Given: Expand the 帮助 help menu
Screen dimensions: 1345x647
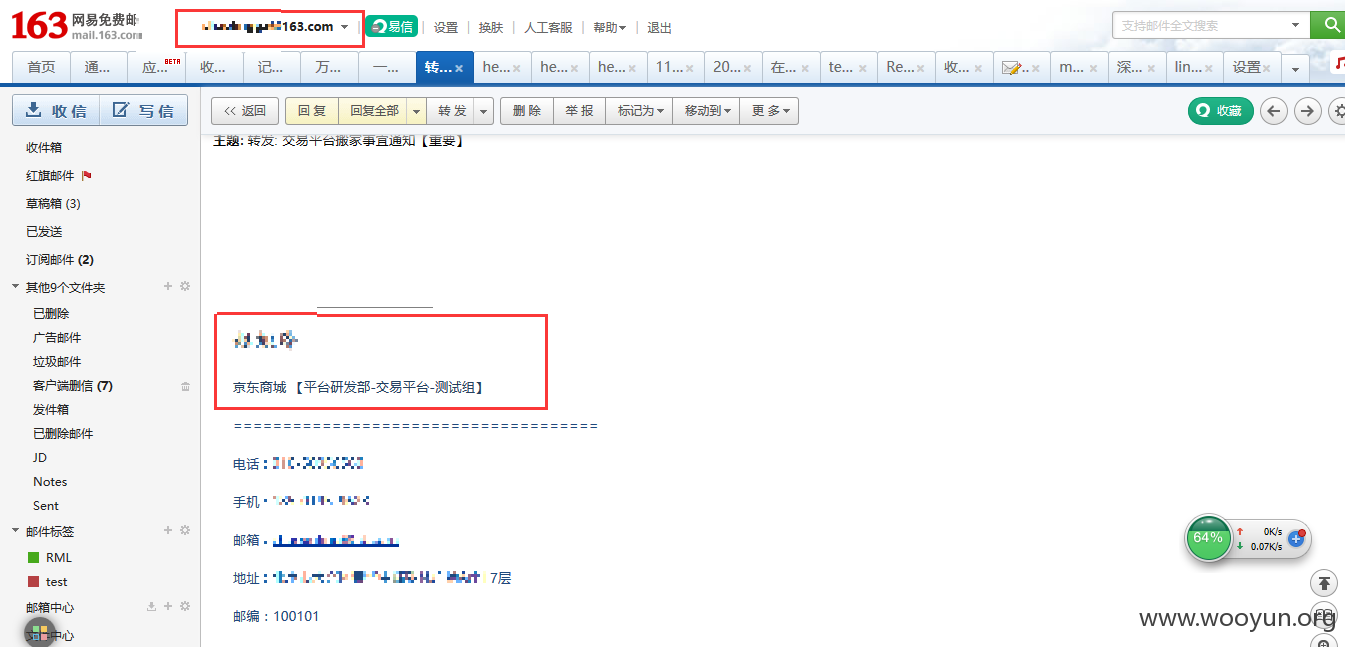Looking at the screenshot, I should tap(610, 28).
